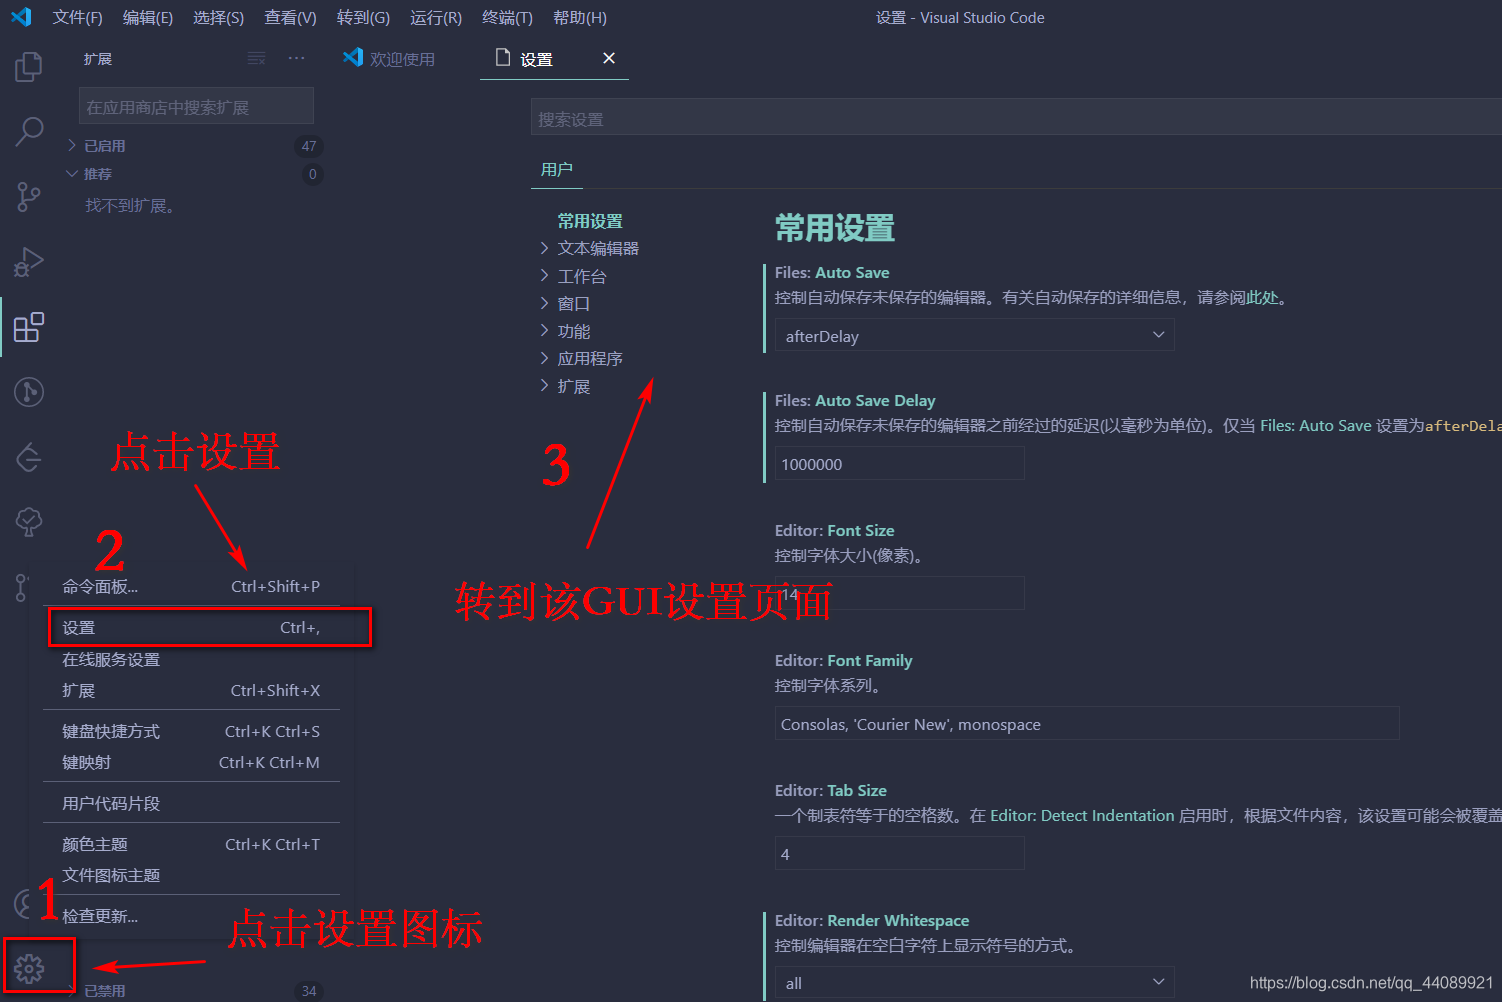Expand the 已启用 extensions section

pos(105,146)
